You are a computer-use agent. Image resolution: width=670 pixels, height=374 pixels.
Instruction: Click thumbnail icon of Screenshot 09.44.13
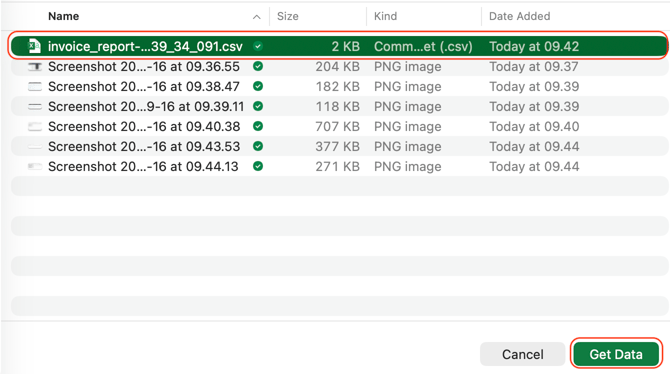(x=35, y=166)
